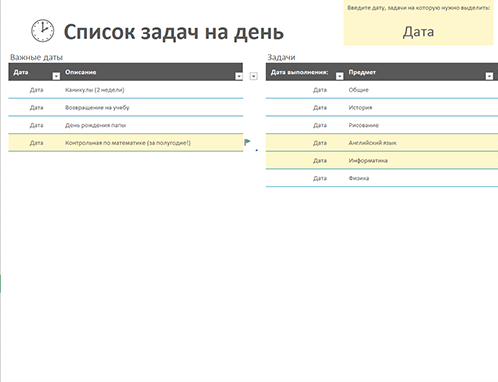Click the Дата cell in Физика row

pyautogui.click(x=320, y=178)
